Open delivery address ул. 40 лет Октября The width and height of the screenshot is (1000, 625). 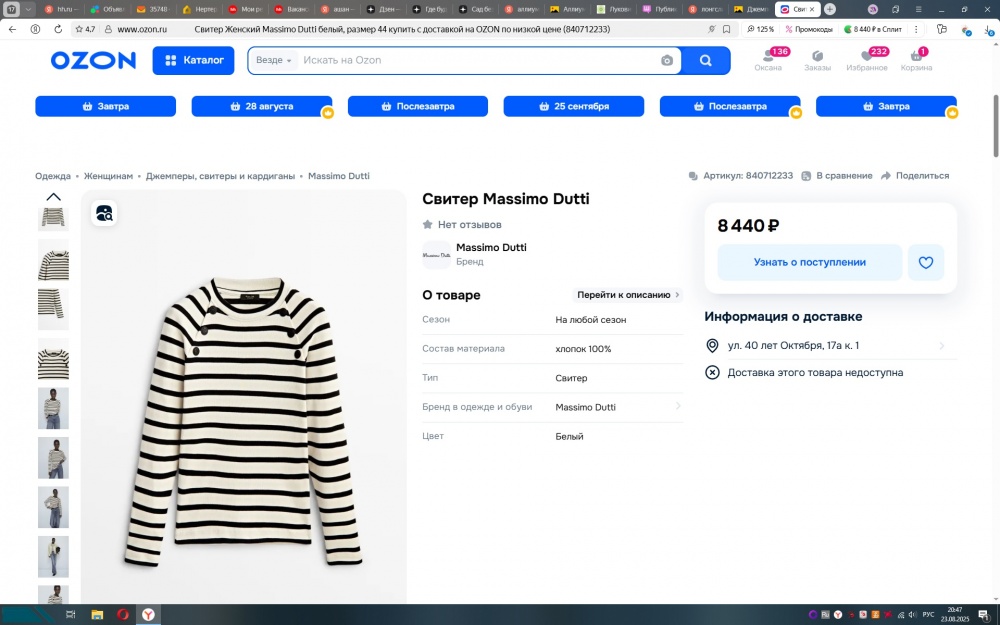click(x=830, y=346)
